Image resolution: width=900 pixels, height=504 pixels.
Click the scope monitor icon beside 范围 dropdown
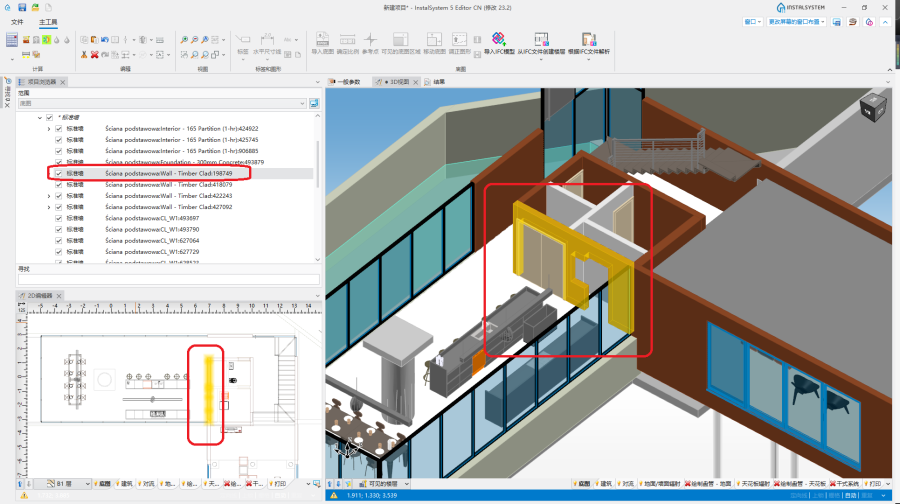tap(314, 103)
